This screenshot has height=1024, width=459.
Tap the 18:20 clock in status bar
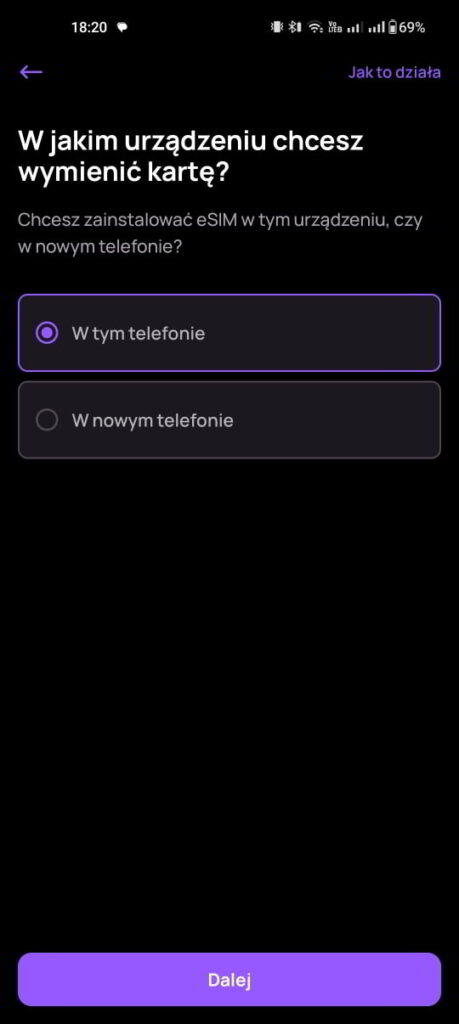(89, 27)
